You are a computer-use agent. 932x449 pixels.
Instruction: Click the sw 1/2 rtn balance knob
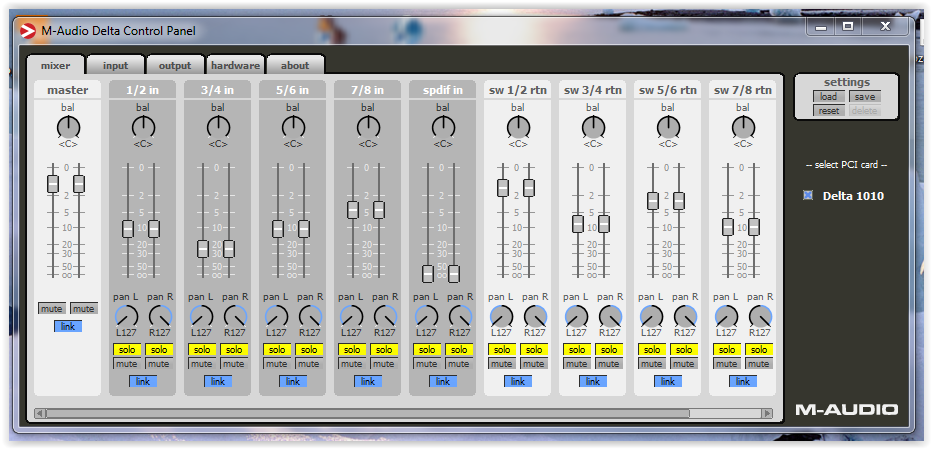point(518,127)
